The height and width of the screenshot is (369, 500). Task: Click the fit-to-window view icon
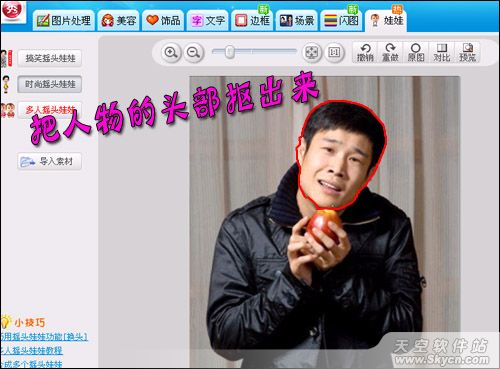[312, 52]
